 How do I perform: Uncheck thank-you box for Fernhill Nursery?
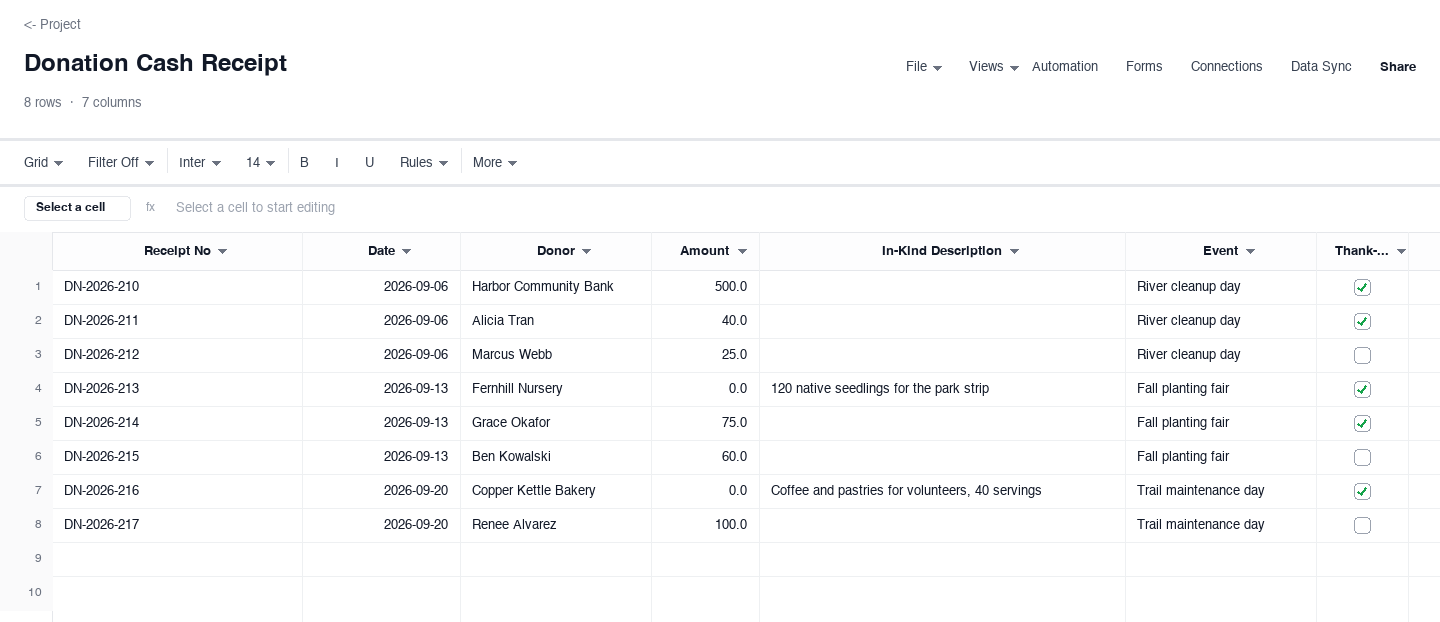(1362, 390)
